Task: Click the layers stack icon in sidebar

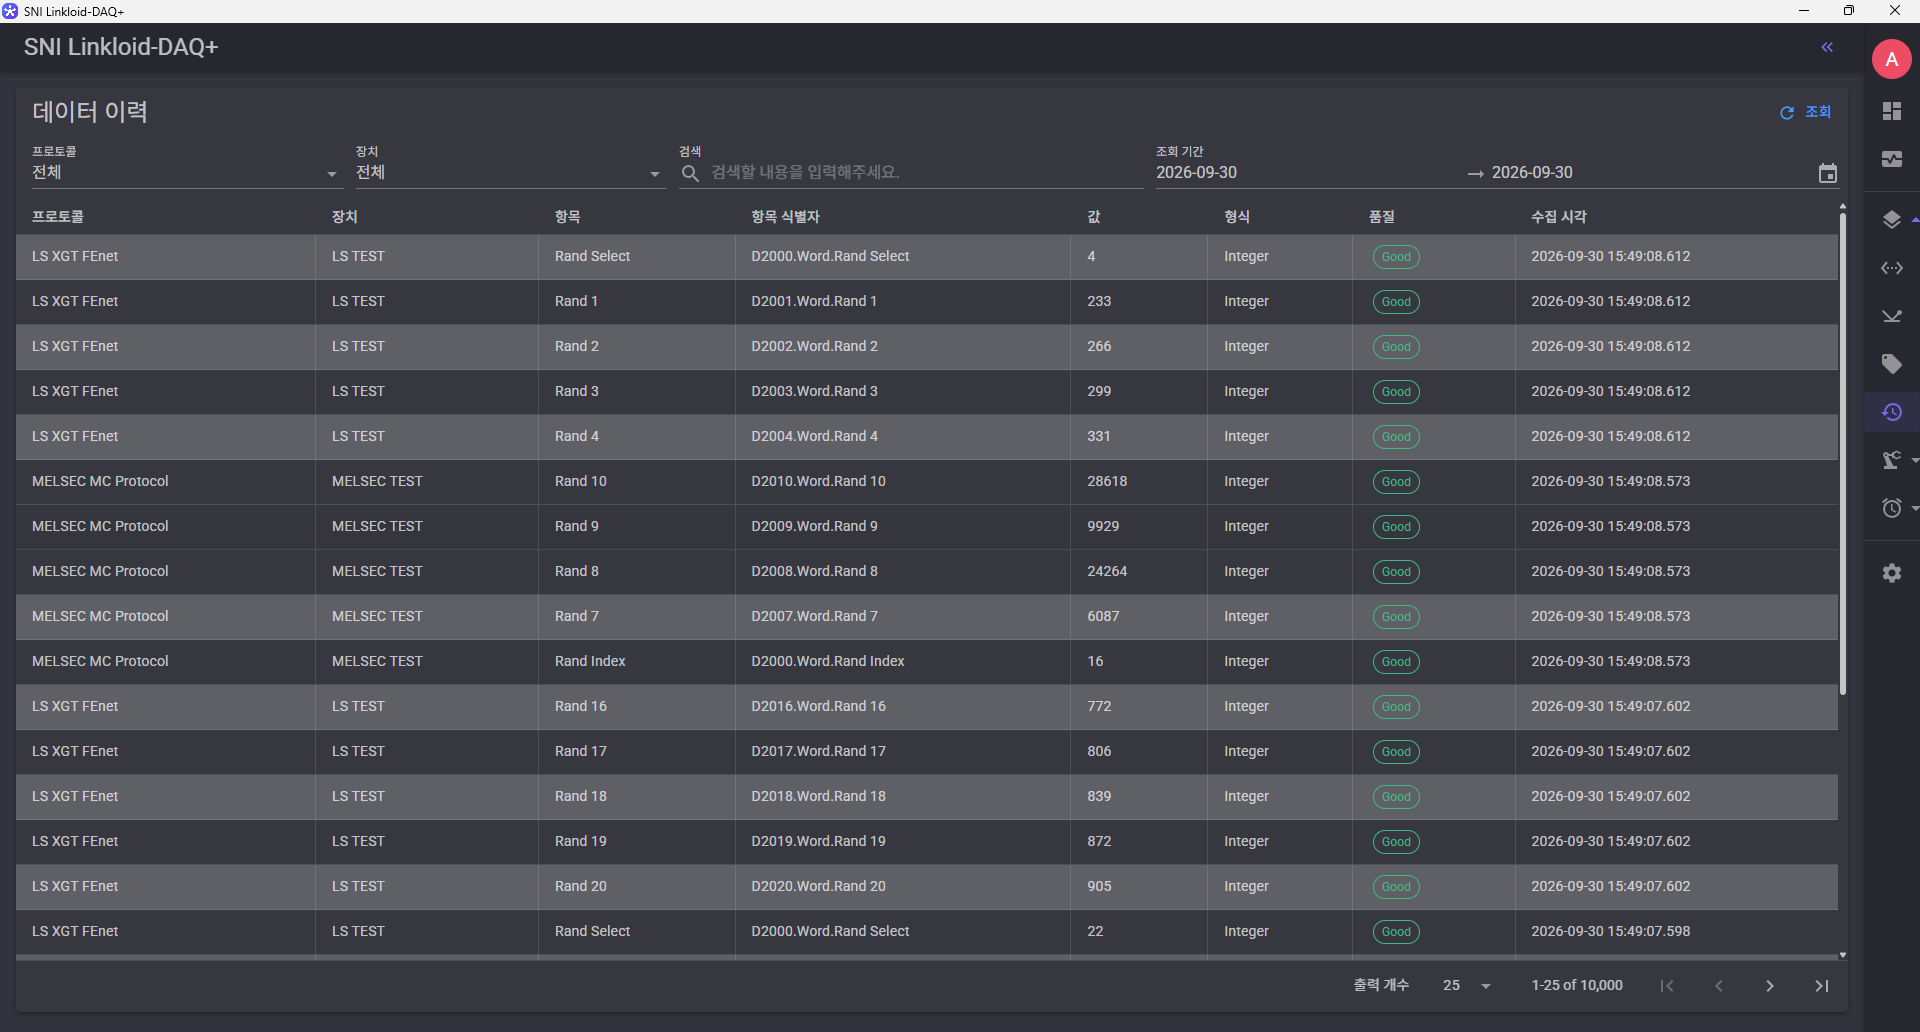Action: 1891,219
